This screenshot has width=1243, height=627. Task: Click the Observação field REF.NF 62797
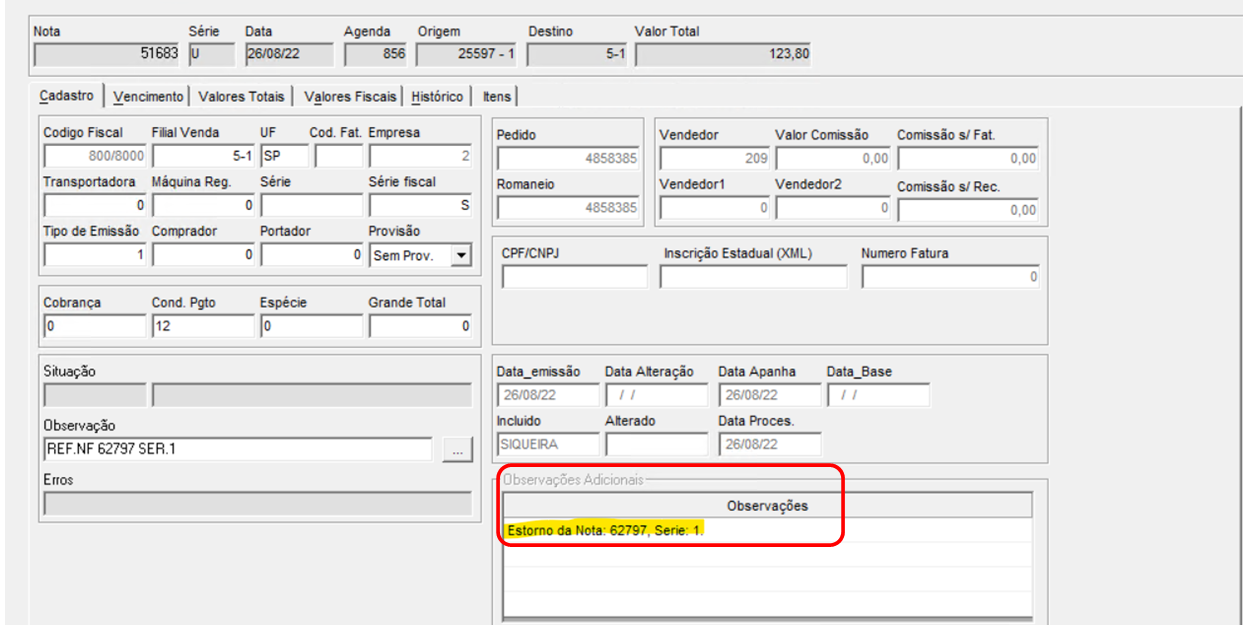(x=238, y=449)
